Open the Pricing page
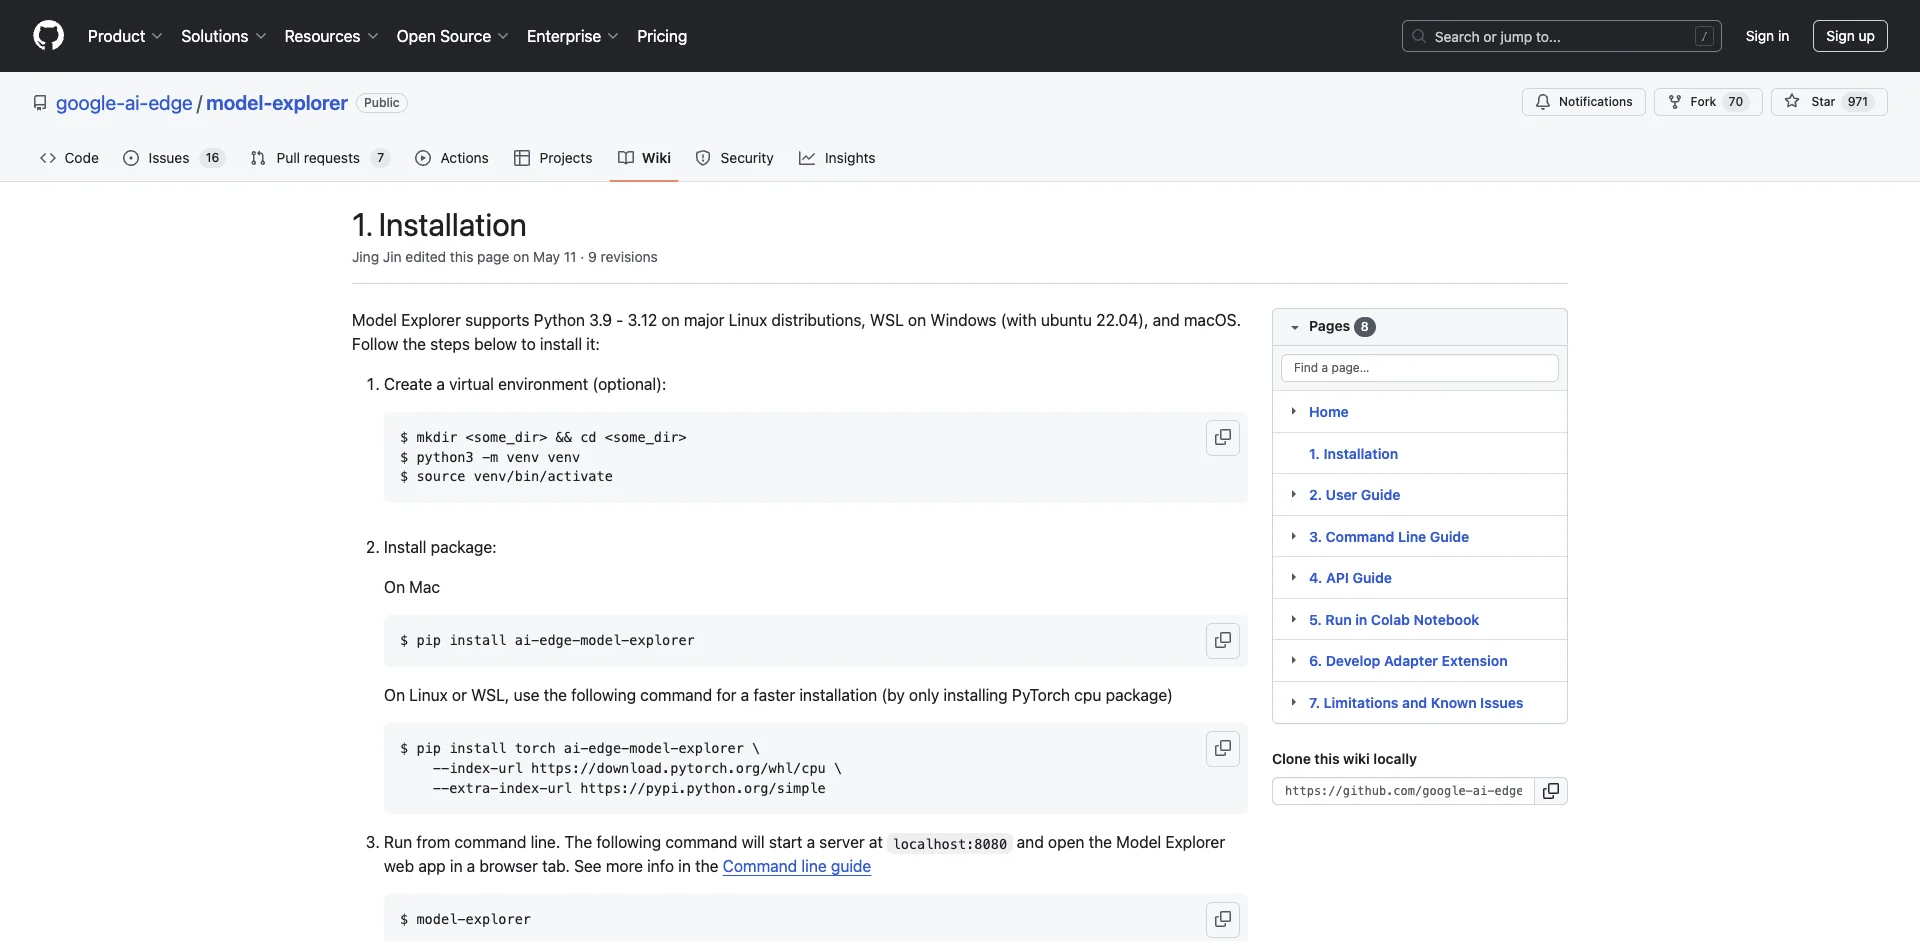 (662, 36)
